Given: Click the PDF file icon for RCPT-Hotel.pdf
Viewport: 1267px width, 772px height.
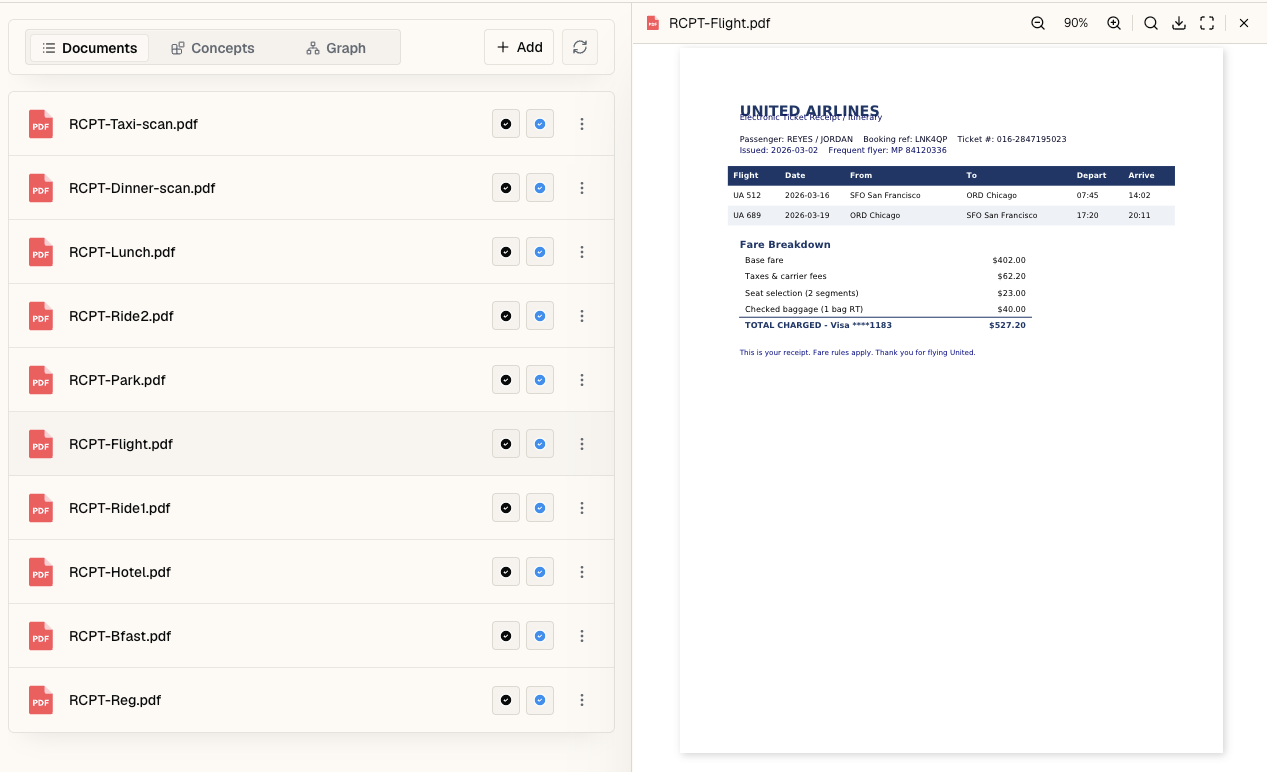Looking at the screenshot, I should 41,572.
